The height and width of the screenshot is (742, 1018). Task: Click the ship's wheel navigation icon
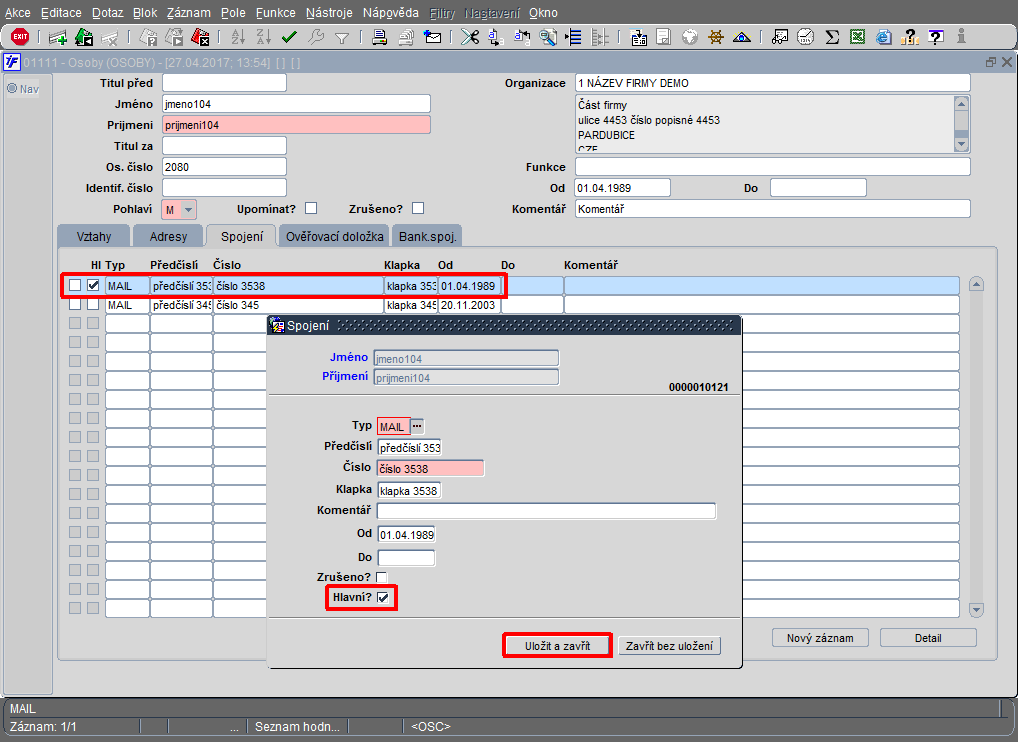click(715, 38)
